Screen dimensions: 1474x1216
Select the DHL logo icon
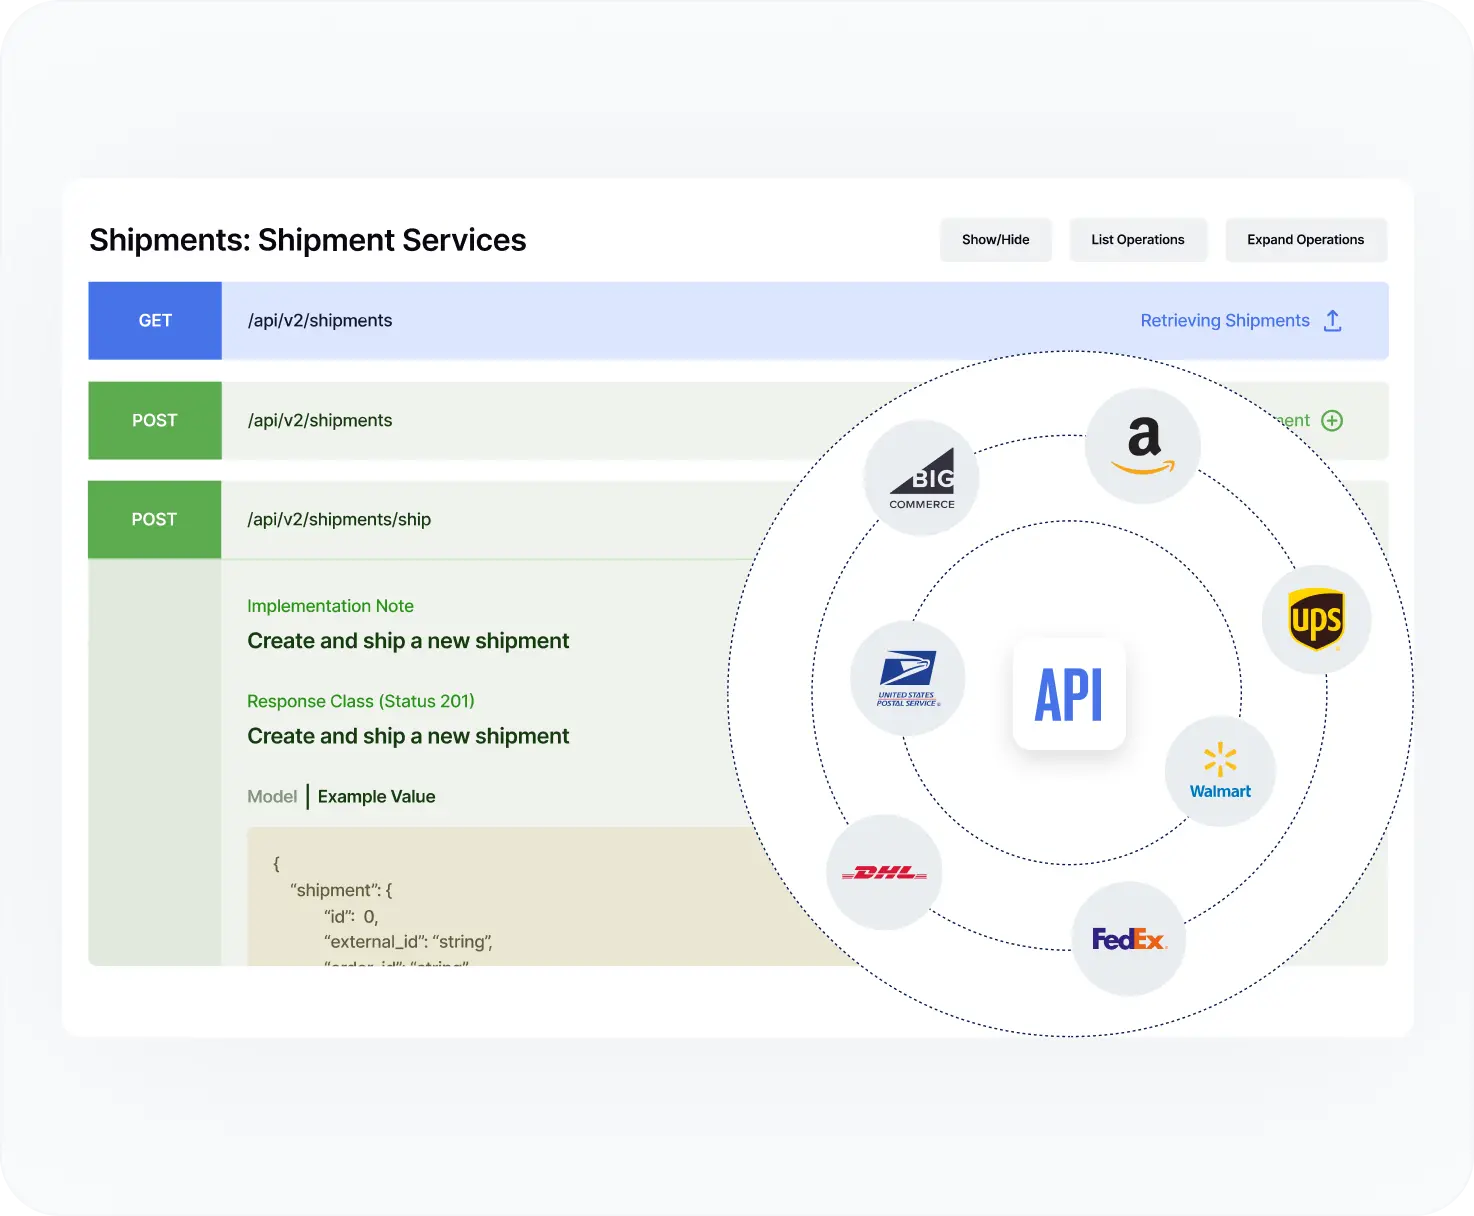click(x=884, y=873)
